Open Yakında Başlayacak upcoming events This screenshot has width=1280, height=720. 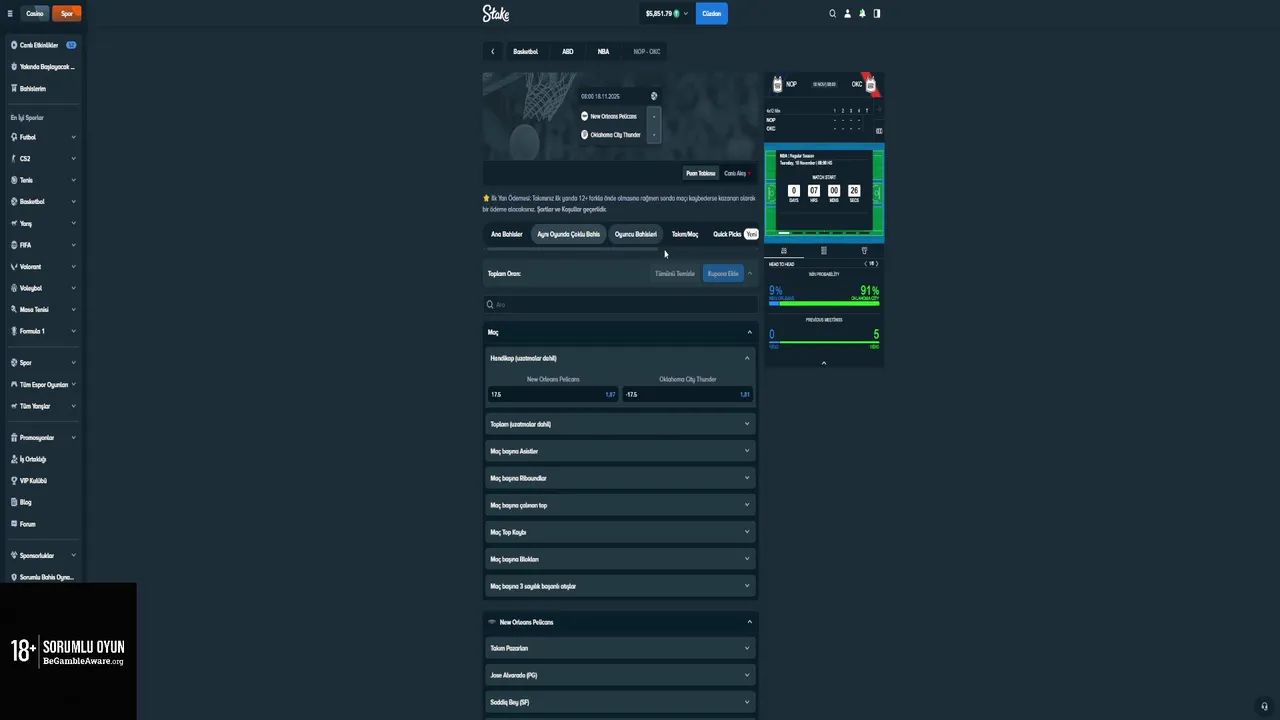(x=43, y=67)
